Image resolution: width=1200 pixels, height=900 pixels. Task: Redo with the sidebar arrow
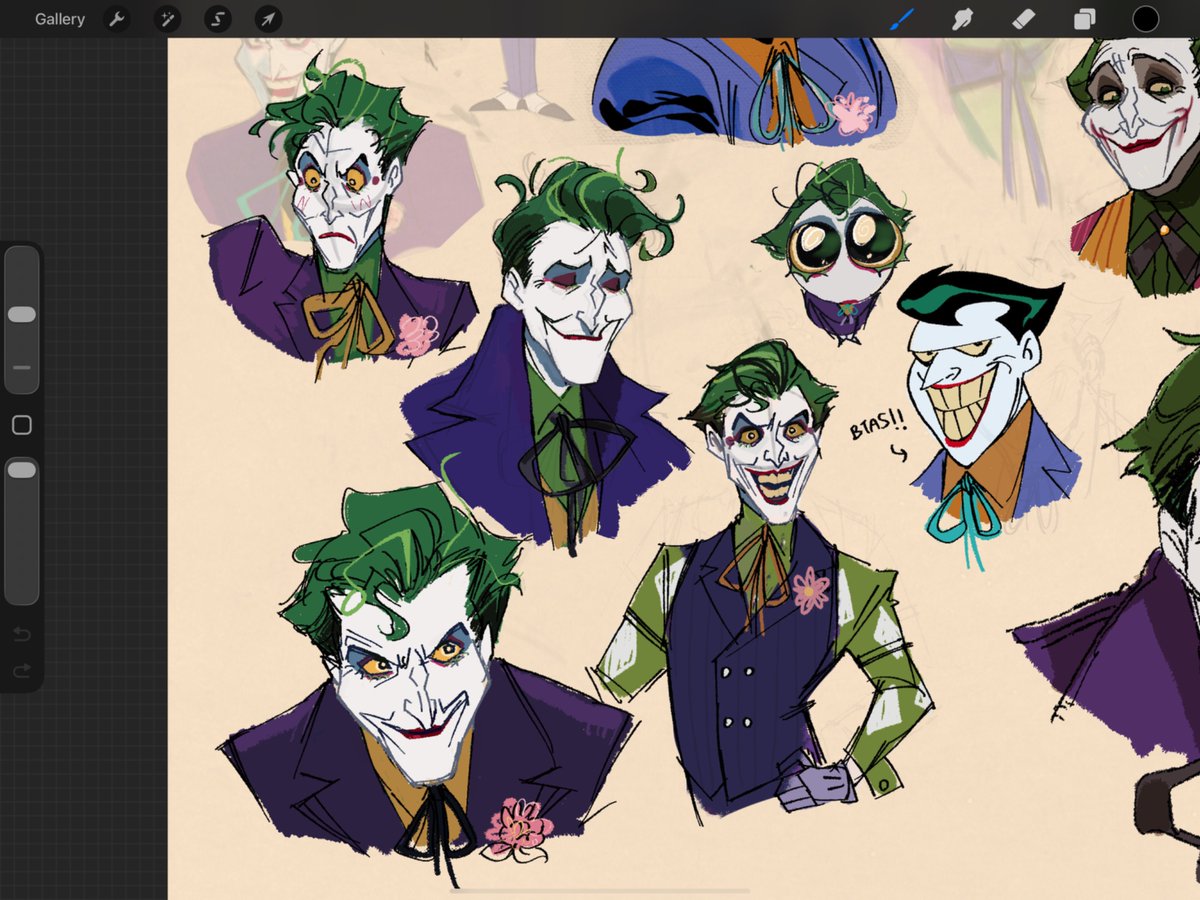[22, 671]
